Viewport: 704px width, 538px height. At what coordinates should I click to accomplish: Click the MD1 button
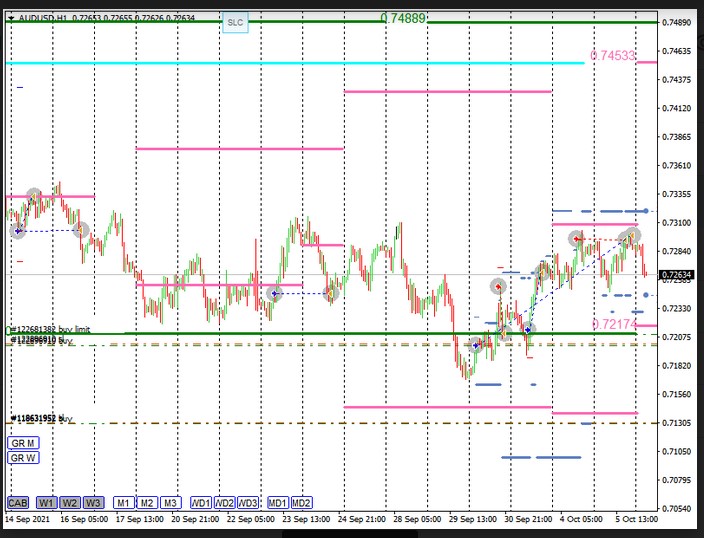click(278, 502)
